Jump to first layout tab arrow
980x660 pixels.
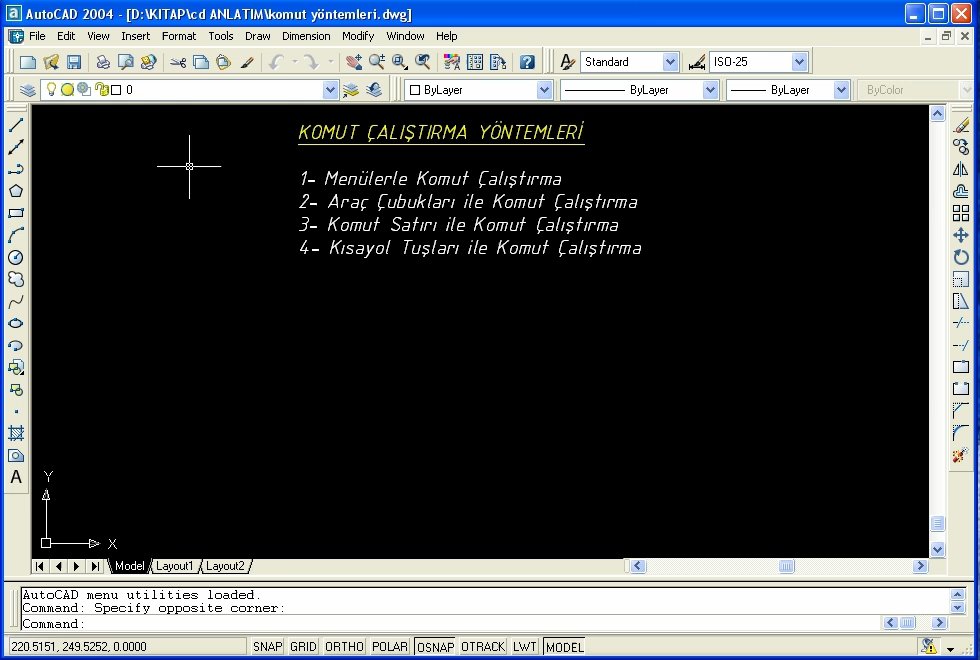pos(40,566)
